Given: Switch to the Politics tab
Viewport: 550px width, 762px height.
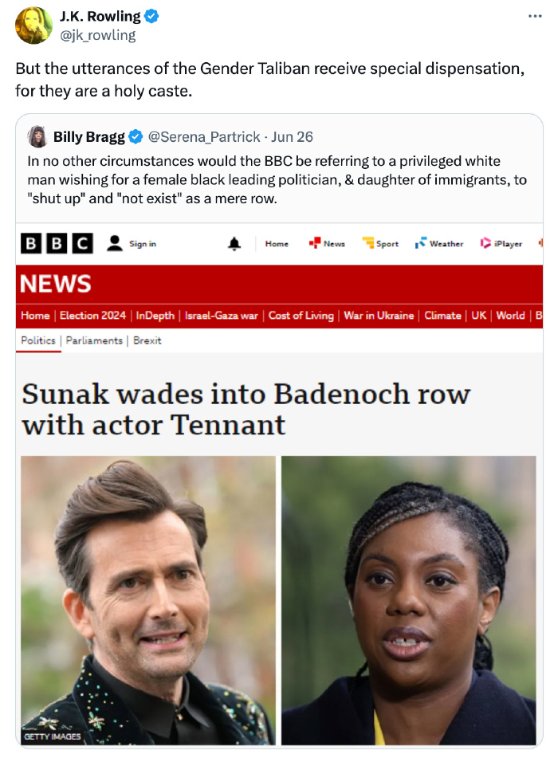Looking at the screenshot, I should (38, 340).
